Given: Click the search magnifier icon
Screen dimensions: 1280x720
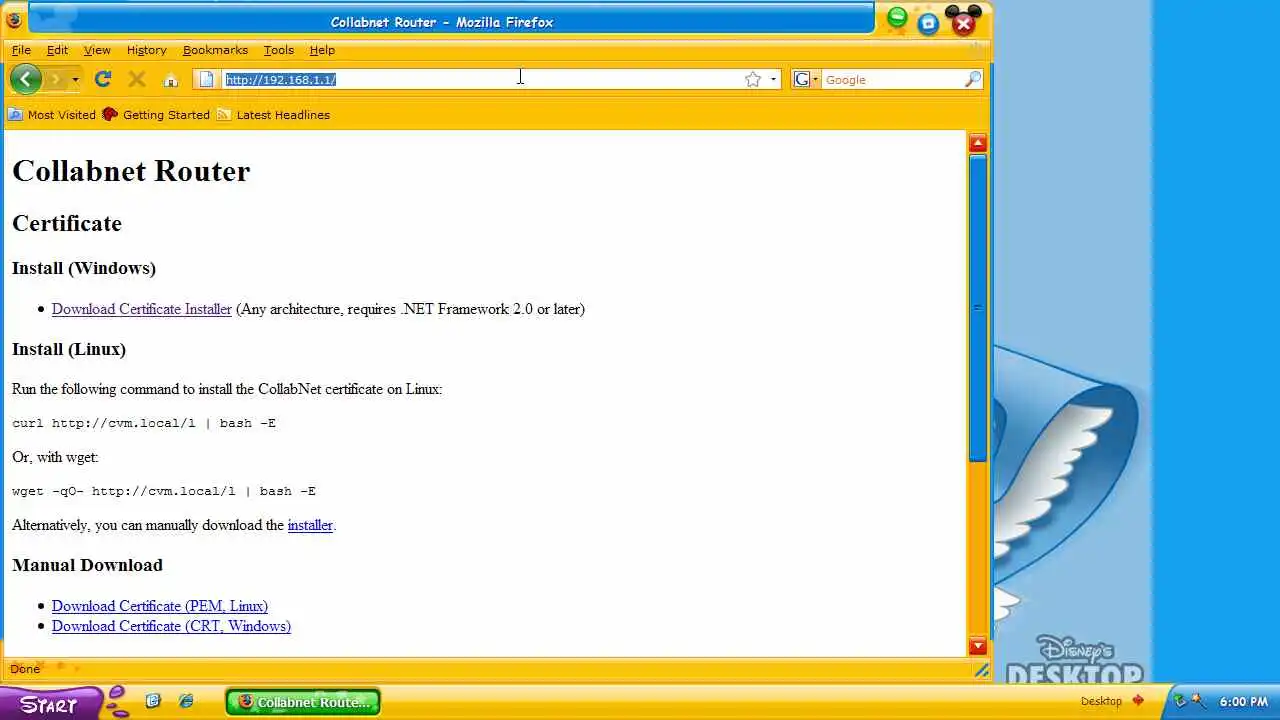Looking at the screenshot, I should click(x=973, y=79).
